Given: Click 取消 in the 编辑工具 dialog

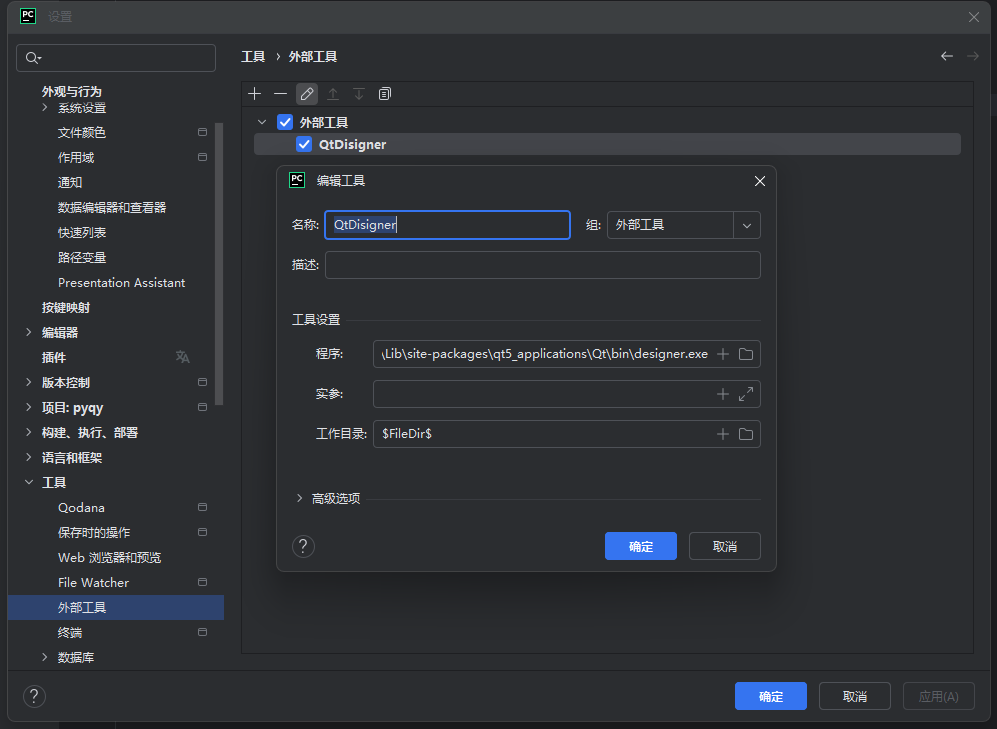Looking at the screenshot, I should [x=725, y=546].
